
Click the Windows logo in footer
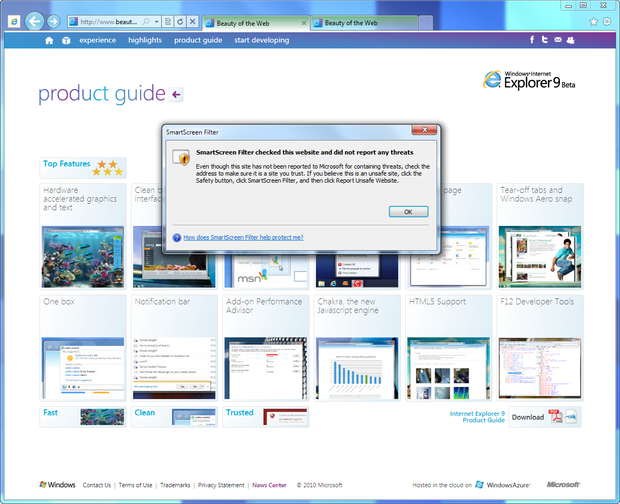[x=57, y=485]
